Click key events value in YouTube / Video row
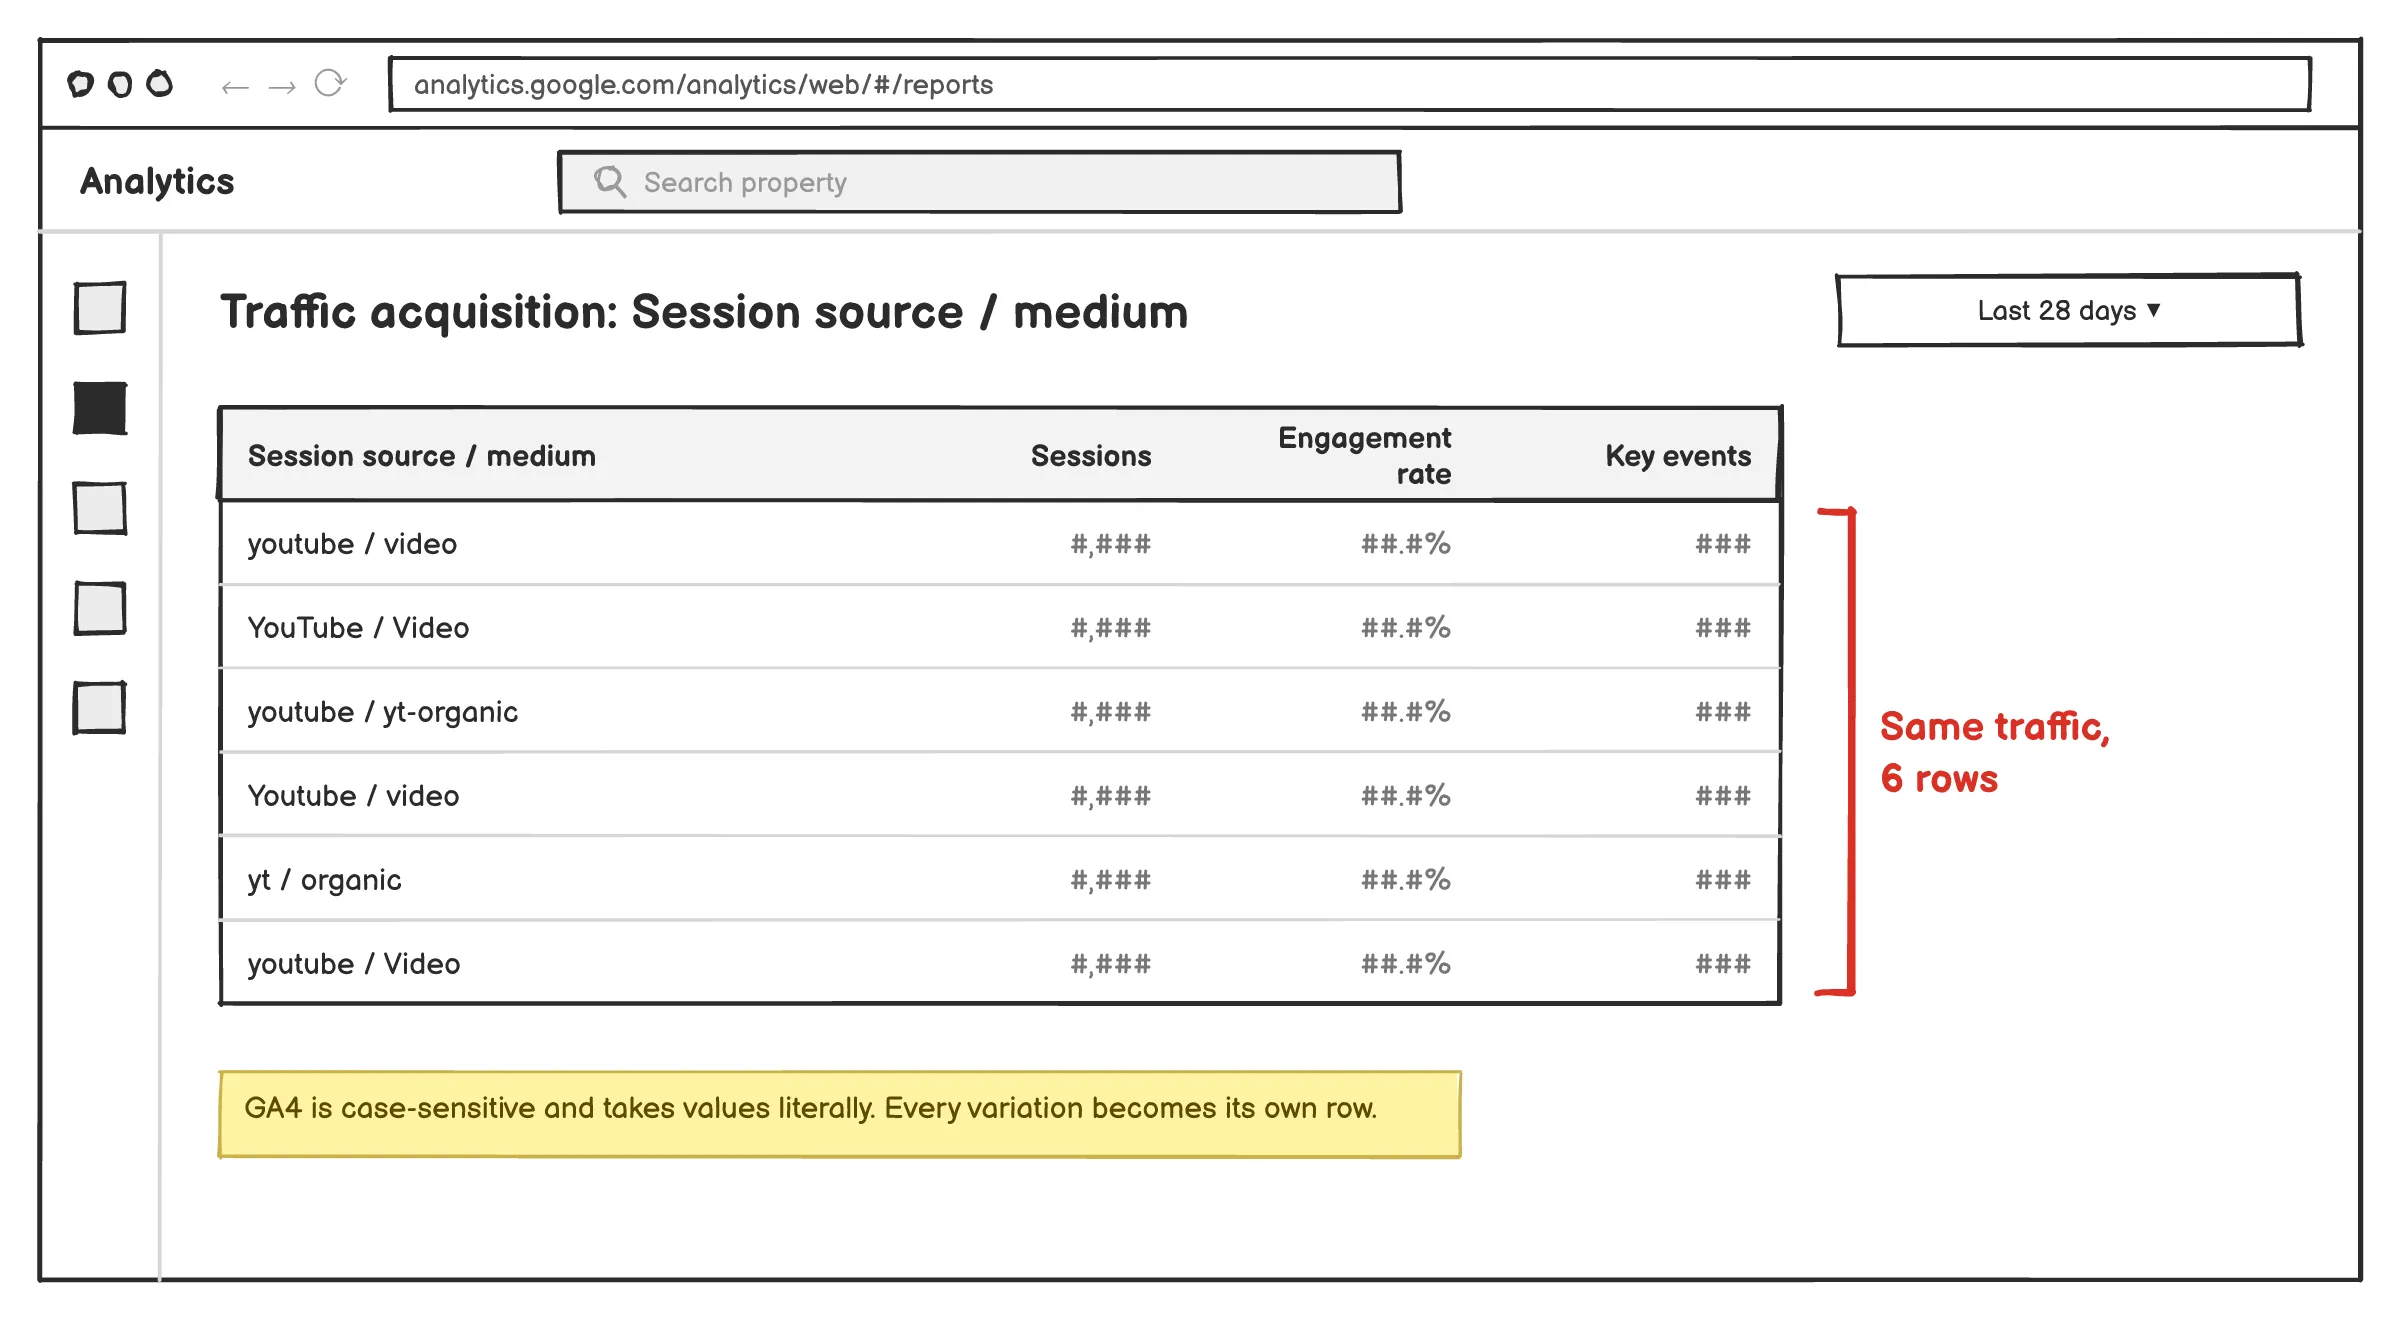 tap(1723, 628)
